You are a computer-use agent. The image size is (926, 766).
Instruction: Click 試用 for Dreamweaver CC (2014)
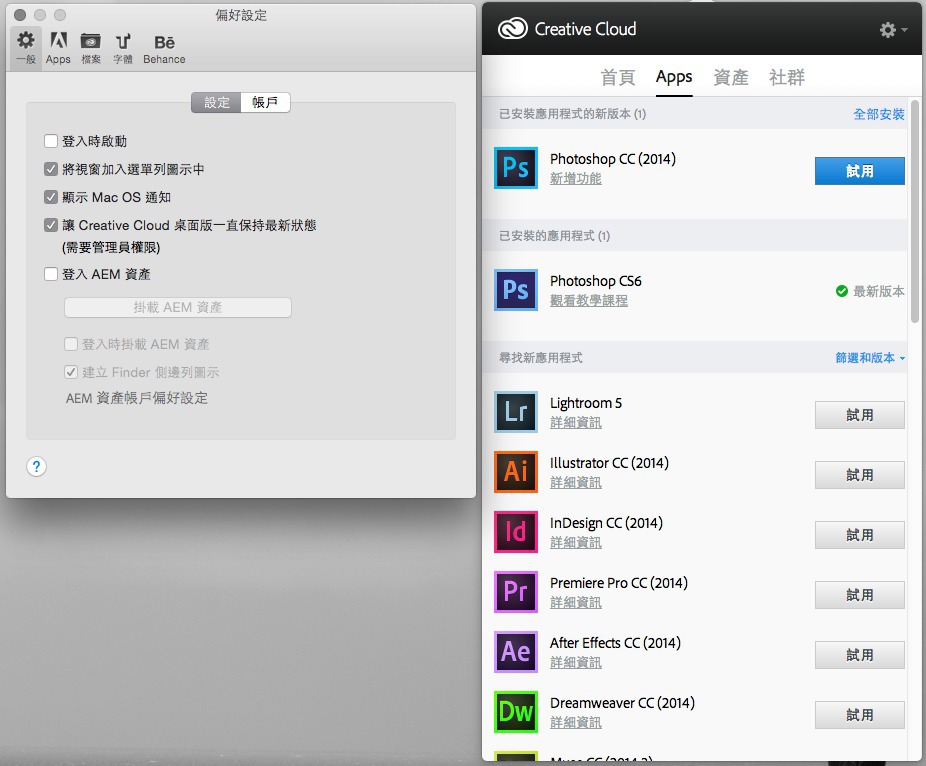coord(859,715)
